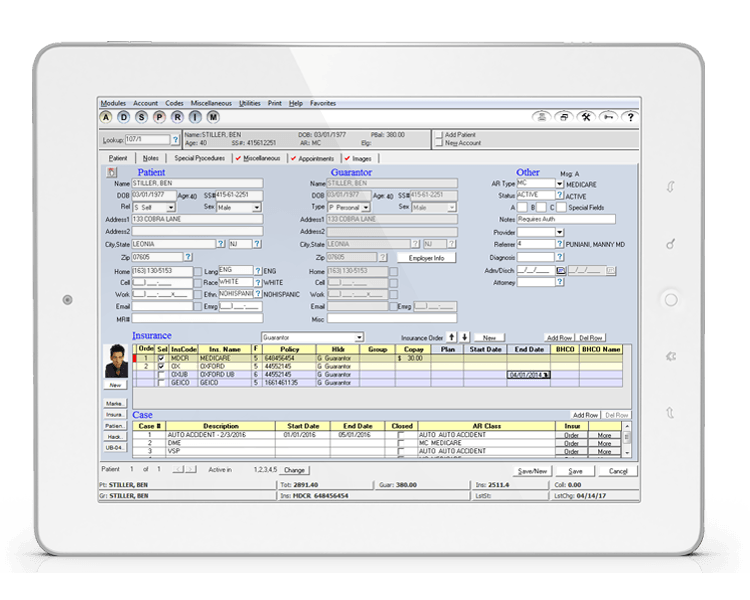Move insurance order down with arrow
Image resolution: width=750 pixels, height=600 pixels.
pos(464,337)
